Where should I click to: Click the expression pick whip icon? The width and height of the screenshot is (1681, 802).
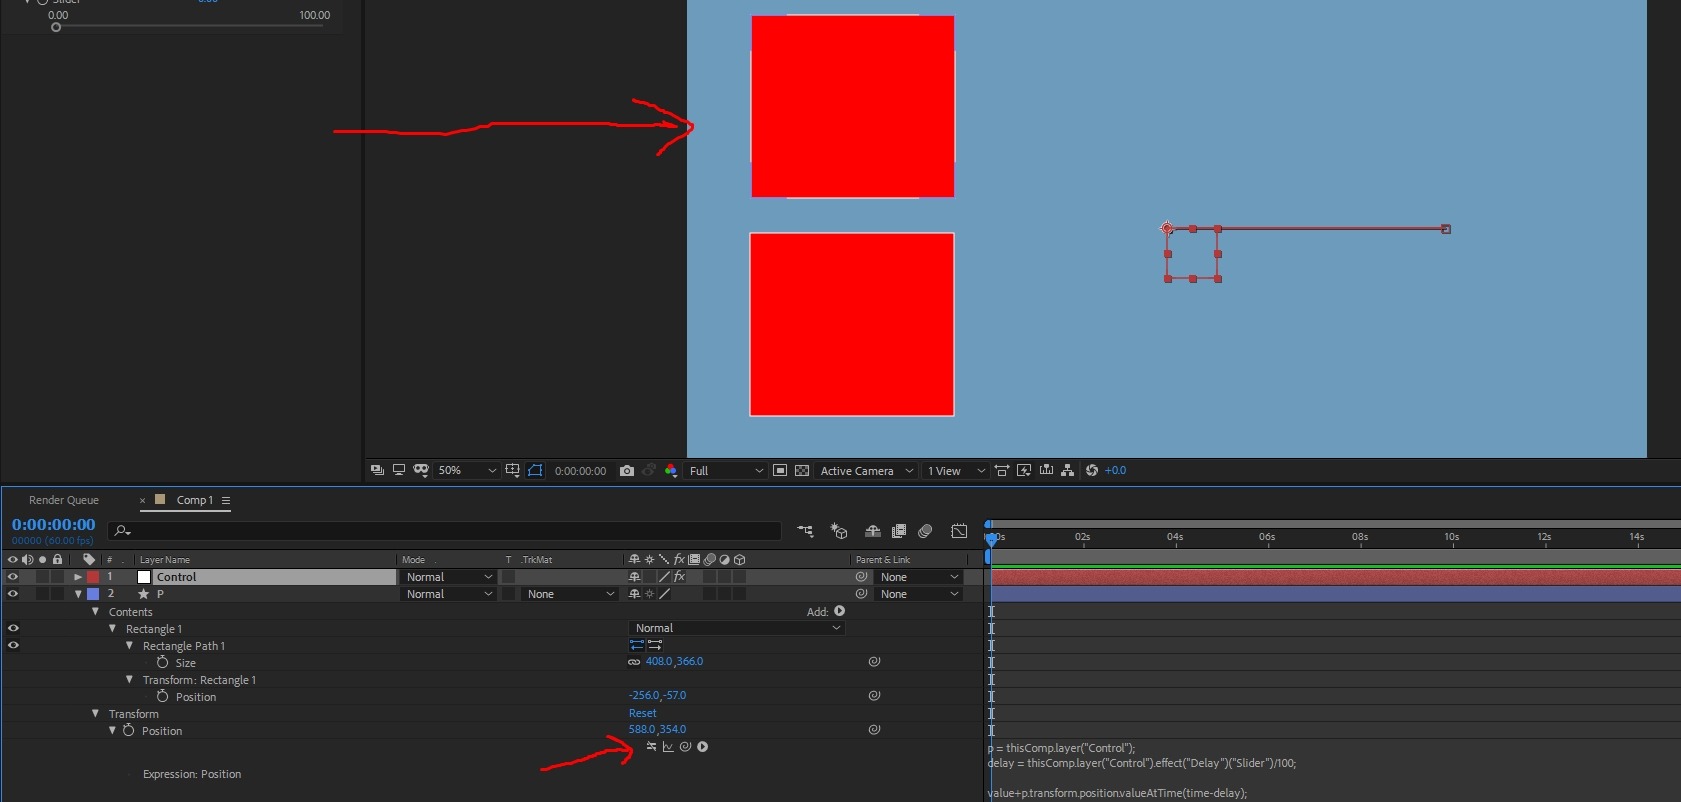click(685, 747)
